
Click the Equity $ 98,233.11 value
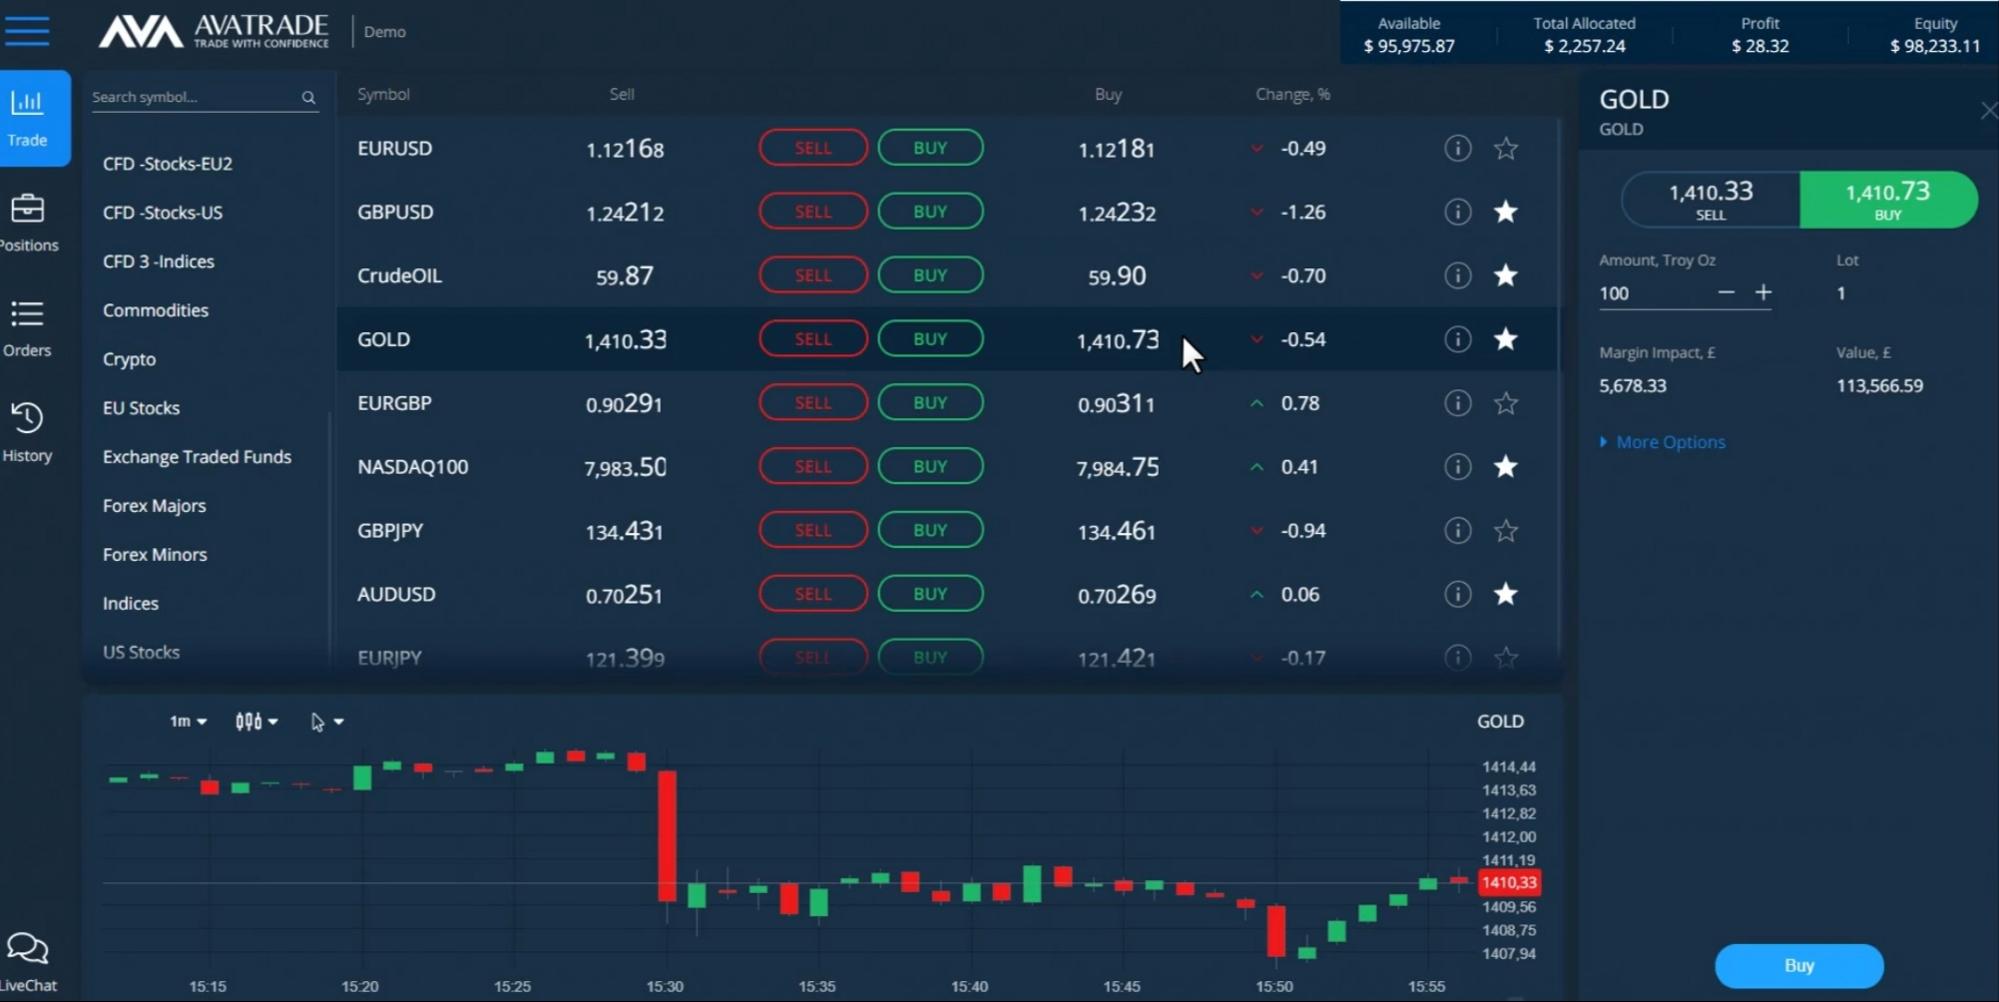tap(1935, 46)
